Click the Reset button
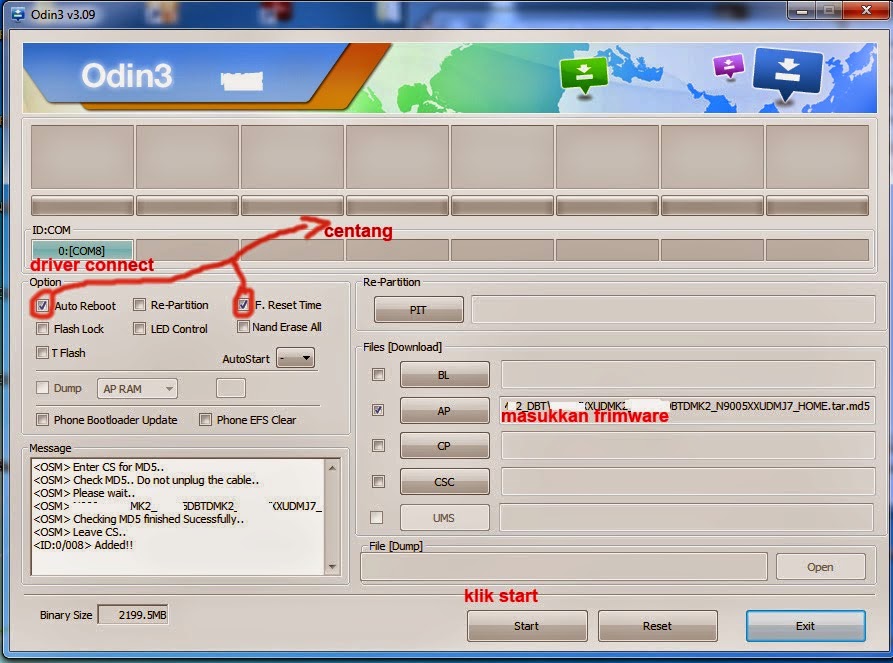893x663 pixels. click(x=658, y=625)
